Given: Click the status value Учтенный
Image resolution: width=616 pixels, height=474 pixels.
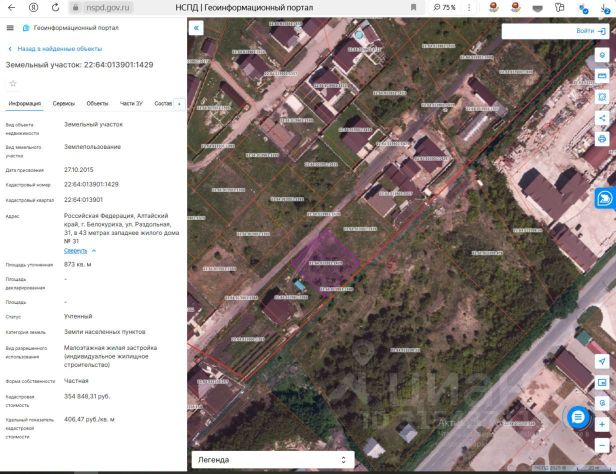Looking at the screenshot, I should tap(78, 316).
